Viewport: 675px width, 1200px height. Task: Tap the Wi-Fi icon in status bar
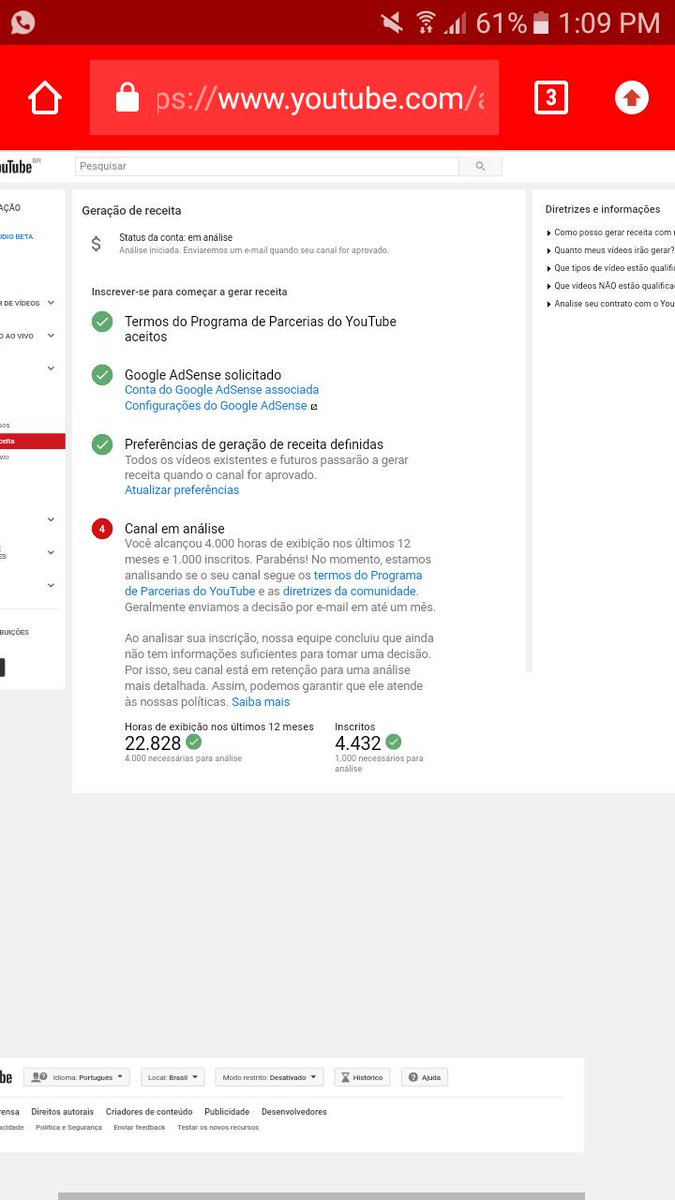coord(427,22)
